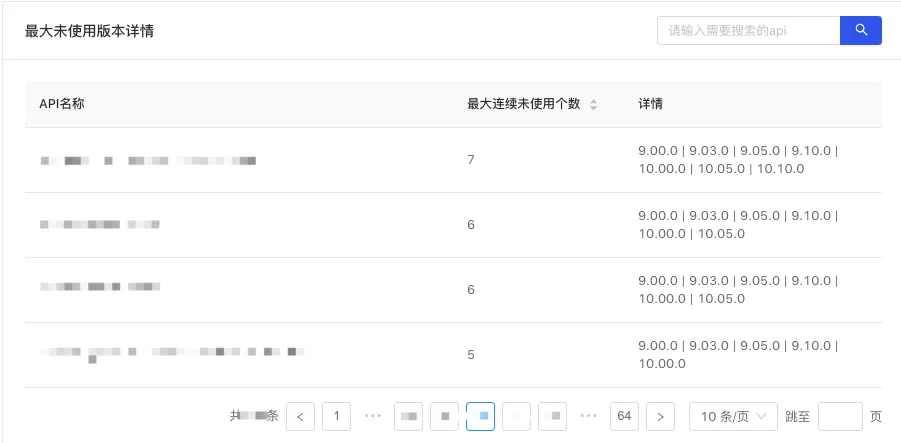Select the currently highlighted page button
The width and height of the screenshot is (901, 443).
(x=480, y=416)
